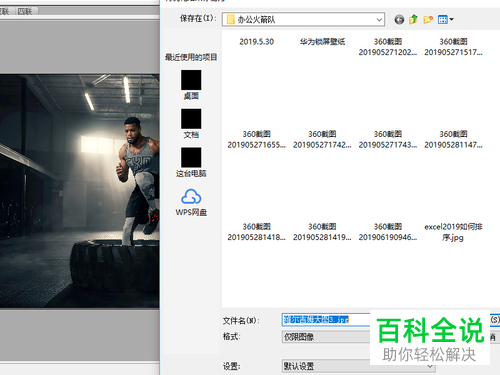Switch to the 四联 tab
Screen dimensions: 500x375
coord(25,11)
